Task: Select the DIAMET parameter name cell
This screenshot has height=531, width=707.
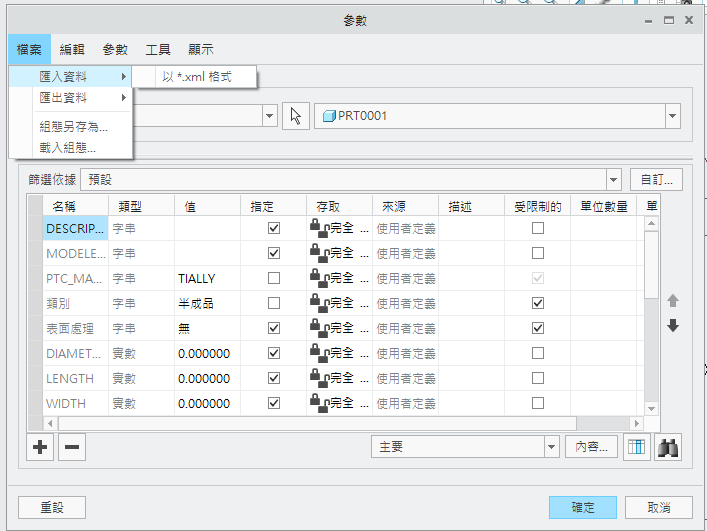Action: pos(75,353)
